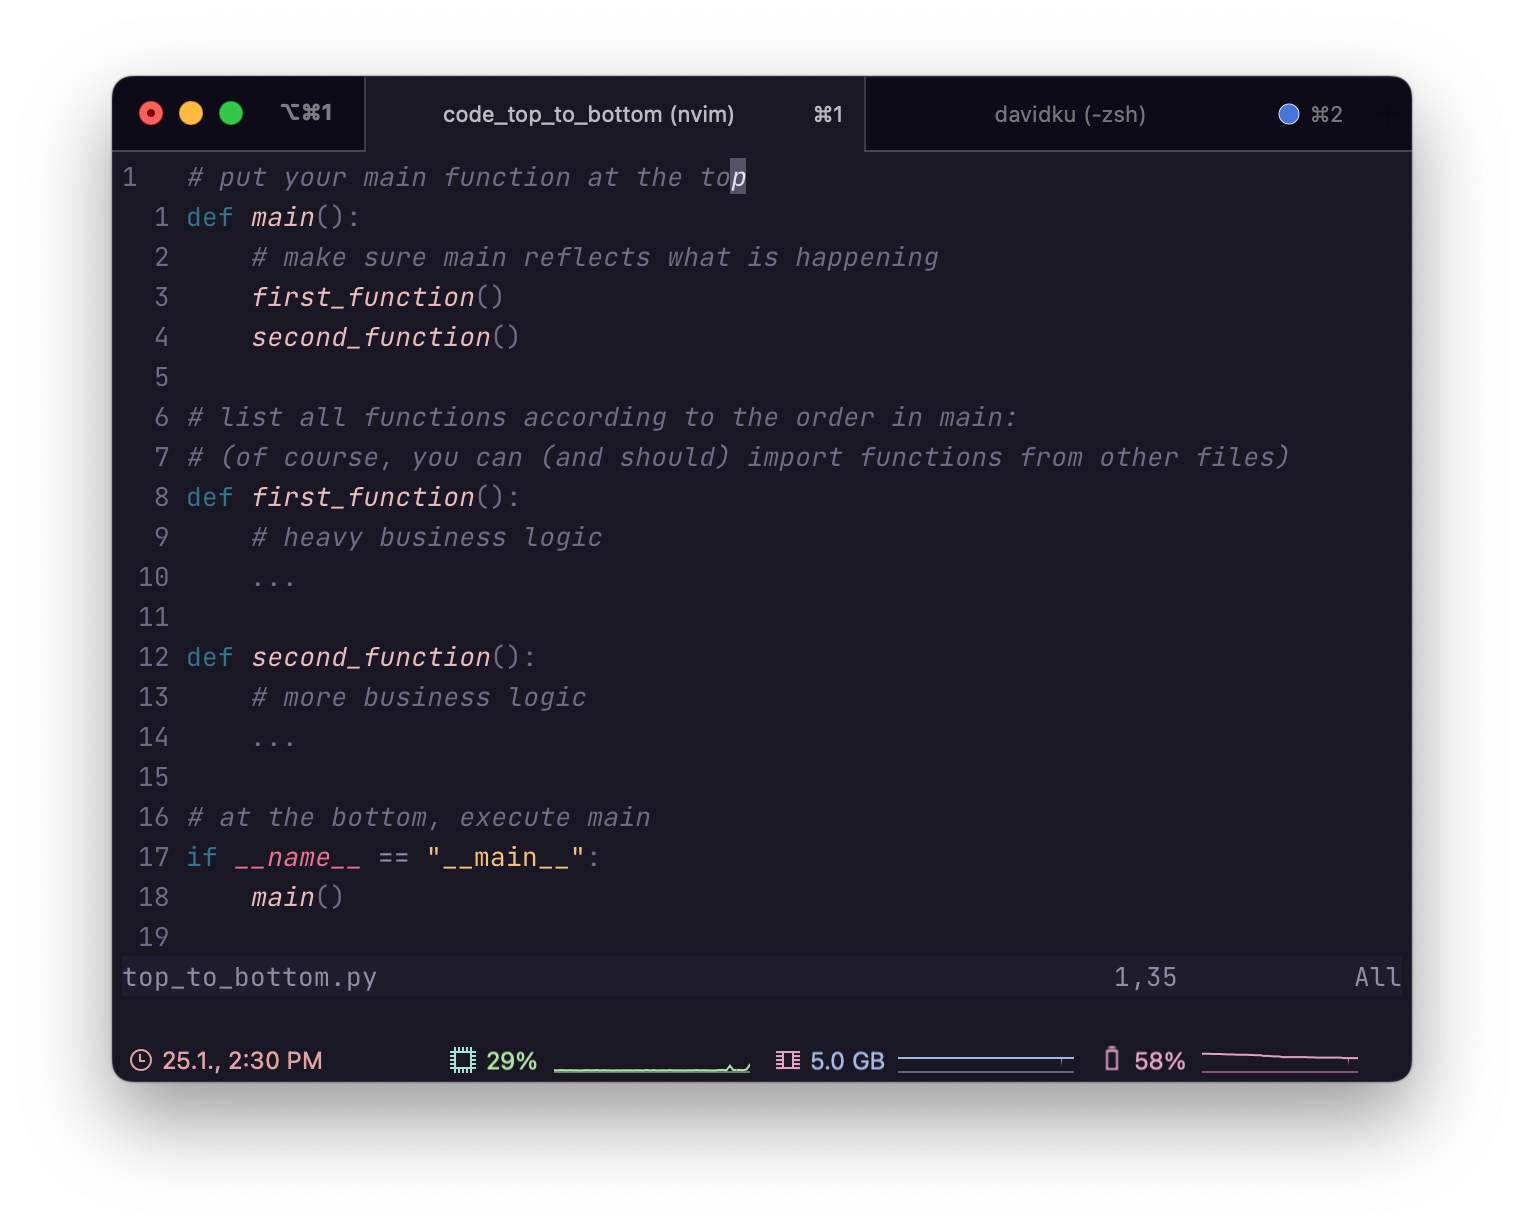Click the CPU chip icon in the status bar
The height and width of the screenshot is (1230, 1524).
click(x=462, y=1060)
